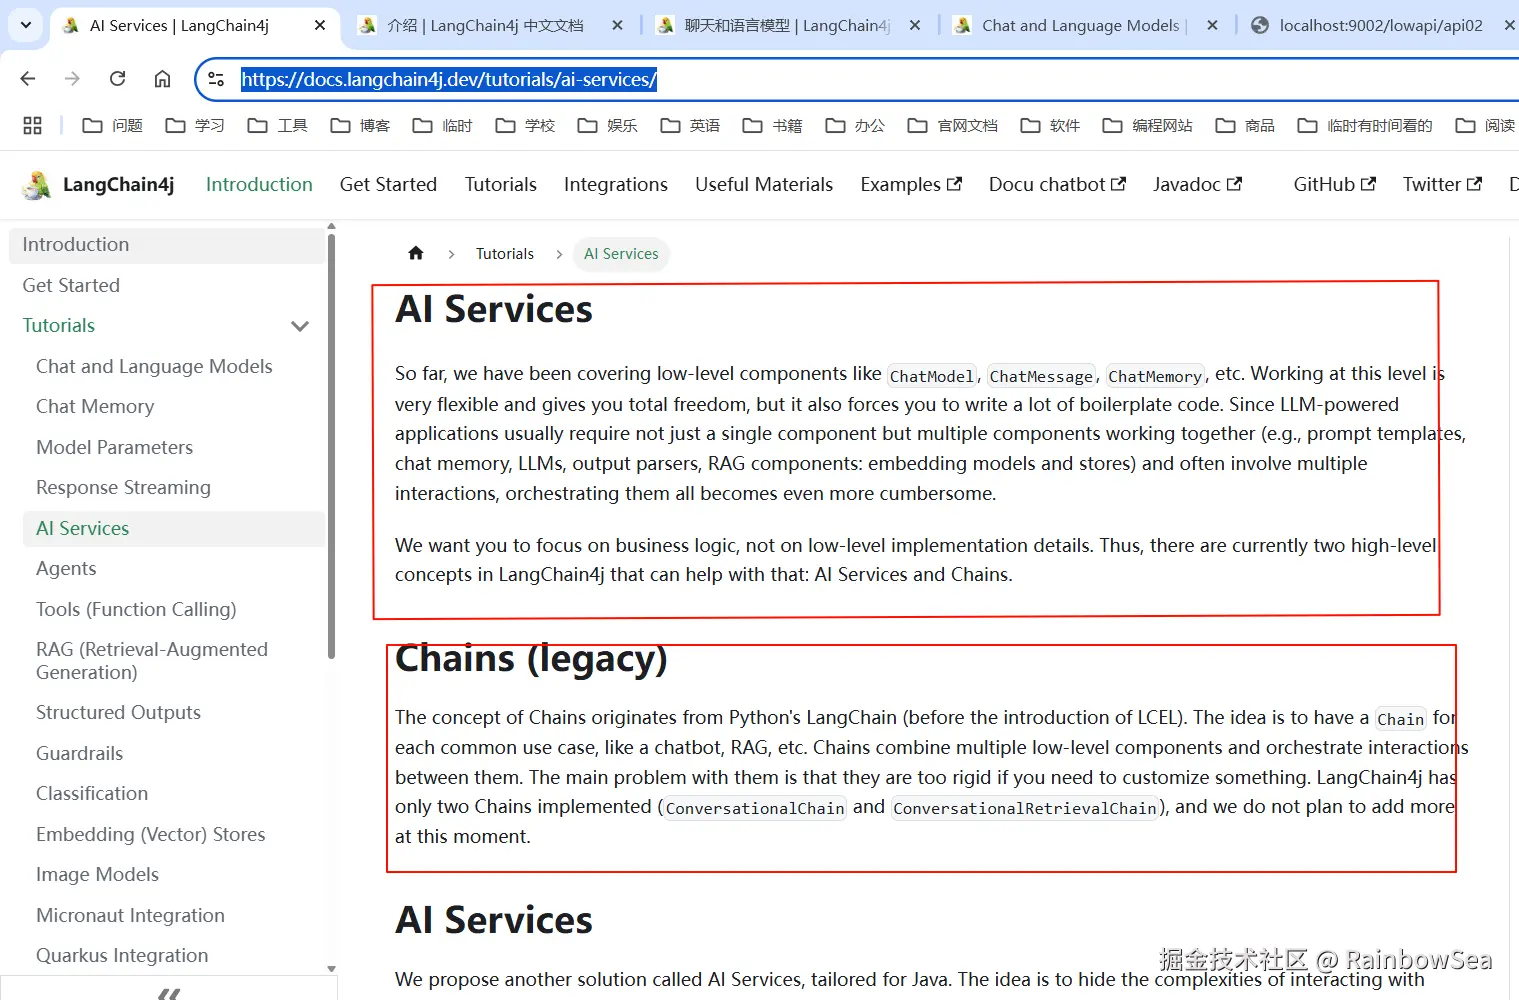The width and height of the screenshot is (1519, 1000).
Task: Go back to the previous page
Action: tap(28, 78)
